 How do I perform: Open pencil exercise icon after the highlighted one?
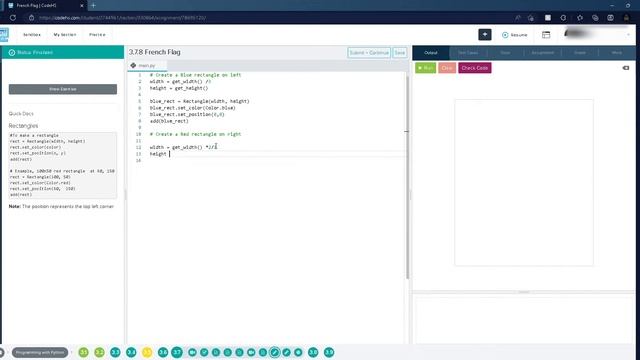[x=287, y=352]
